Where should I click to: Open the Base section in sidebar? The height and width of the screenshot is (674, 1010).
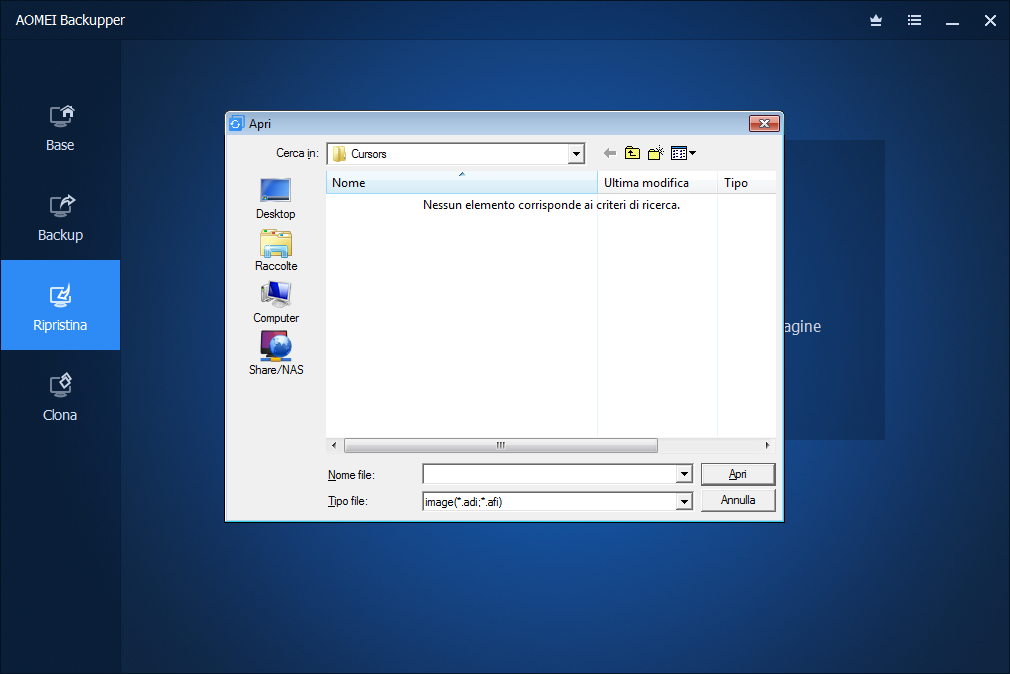pos(60,129)
